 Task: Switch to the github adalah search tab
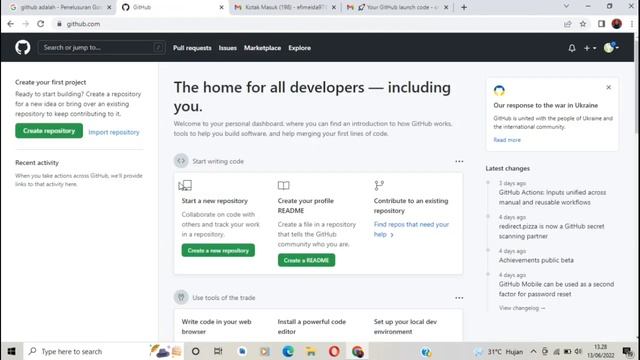coord(60,7)
